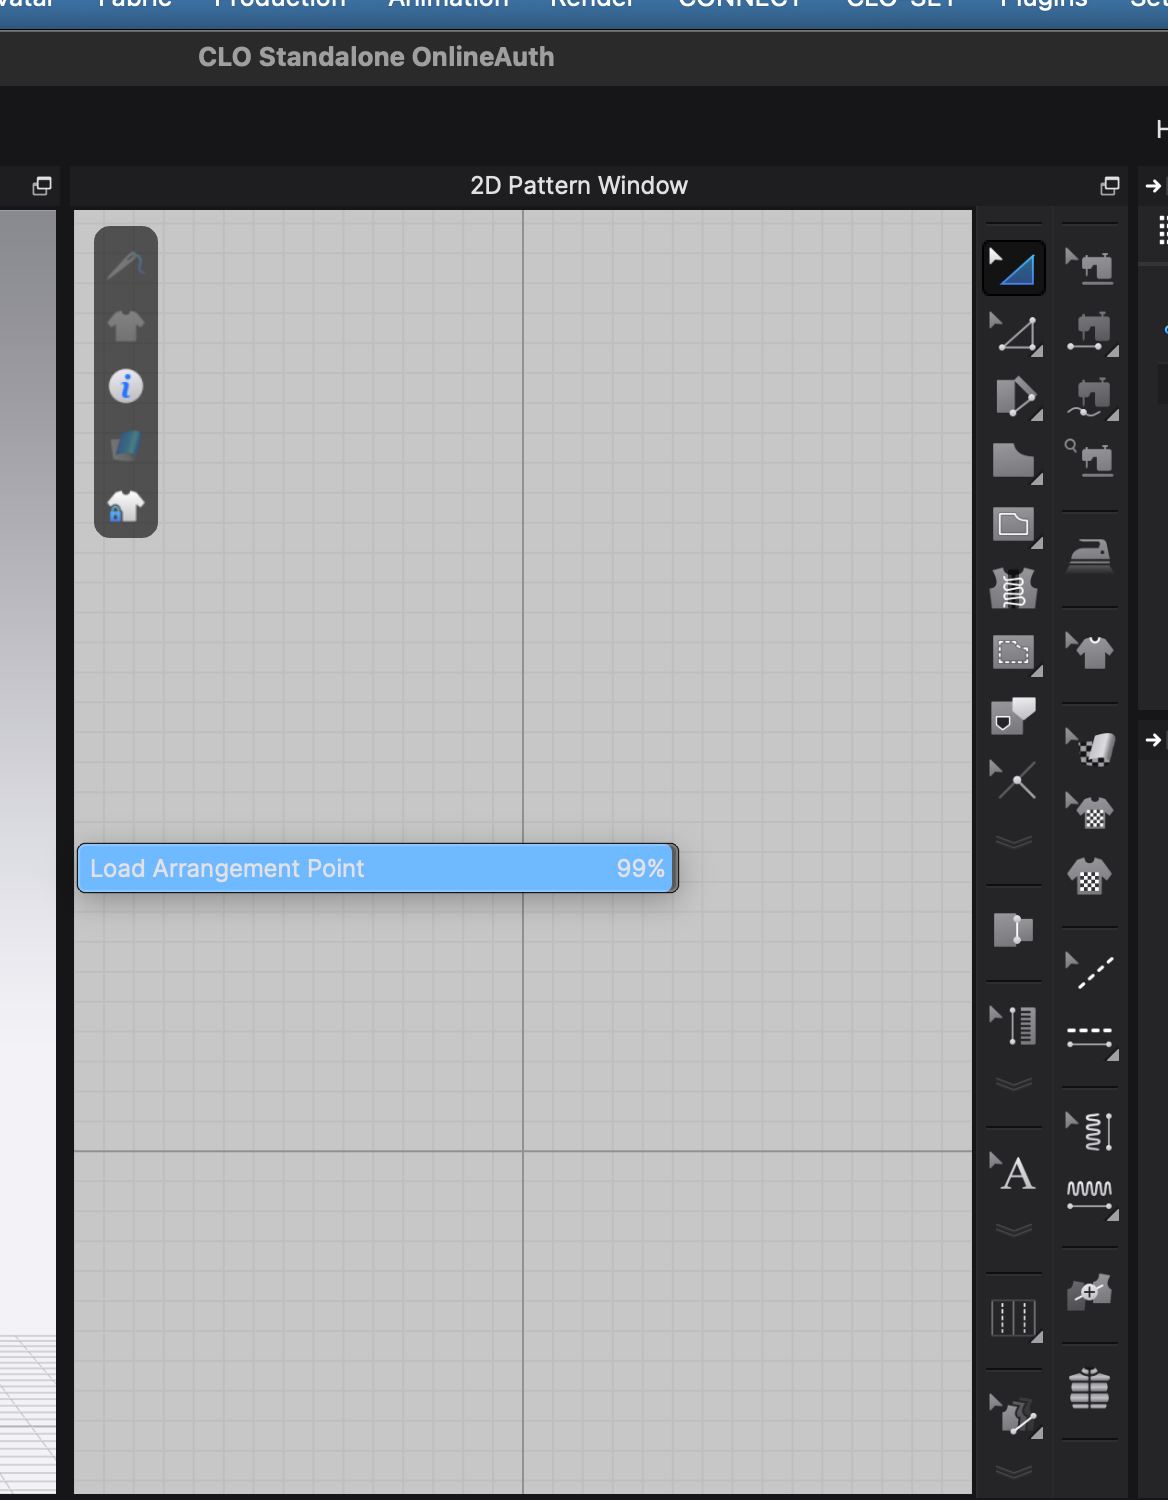The width and height of the screenshot is (1168, 1500).
Task: Click the Load Arrangement Point progress bar
Action: pos(377,868)
